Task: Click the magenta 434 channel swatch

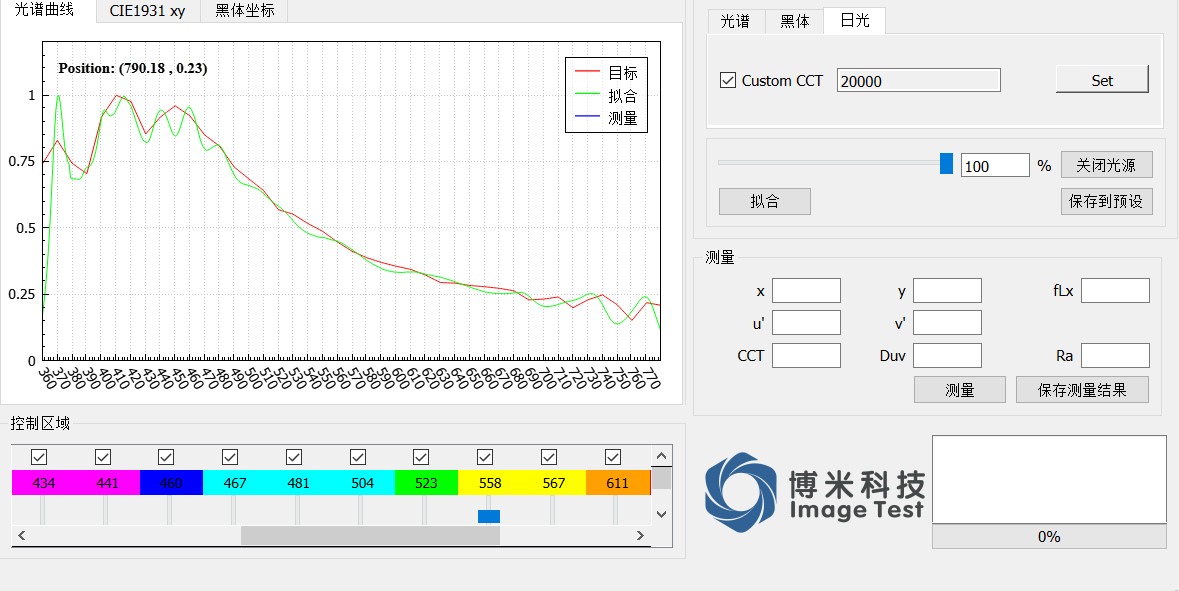Action: [x=44, y=483]
